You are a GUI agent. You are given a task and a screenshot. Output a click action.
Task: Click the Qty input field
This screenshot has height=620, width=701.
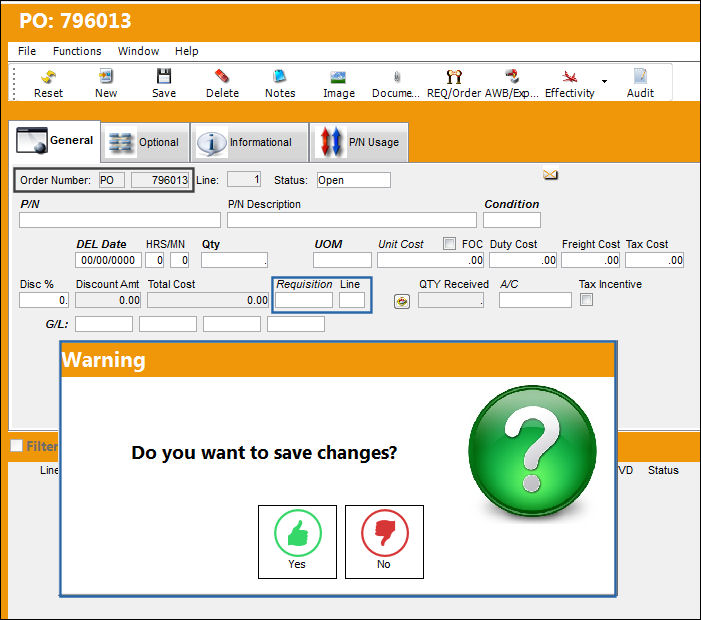tap(234, 260)
